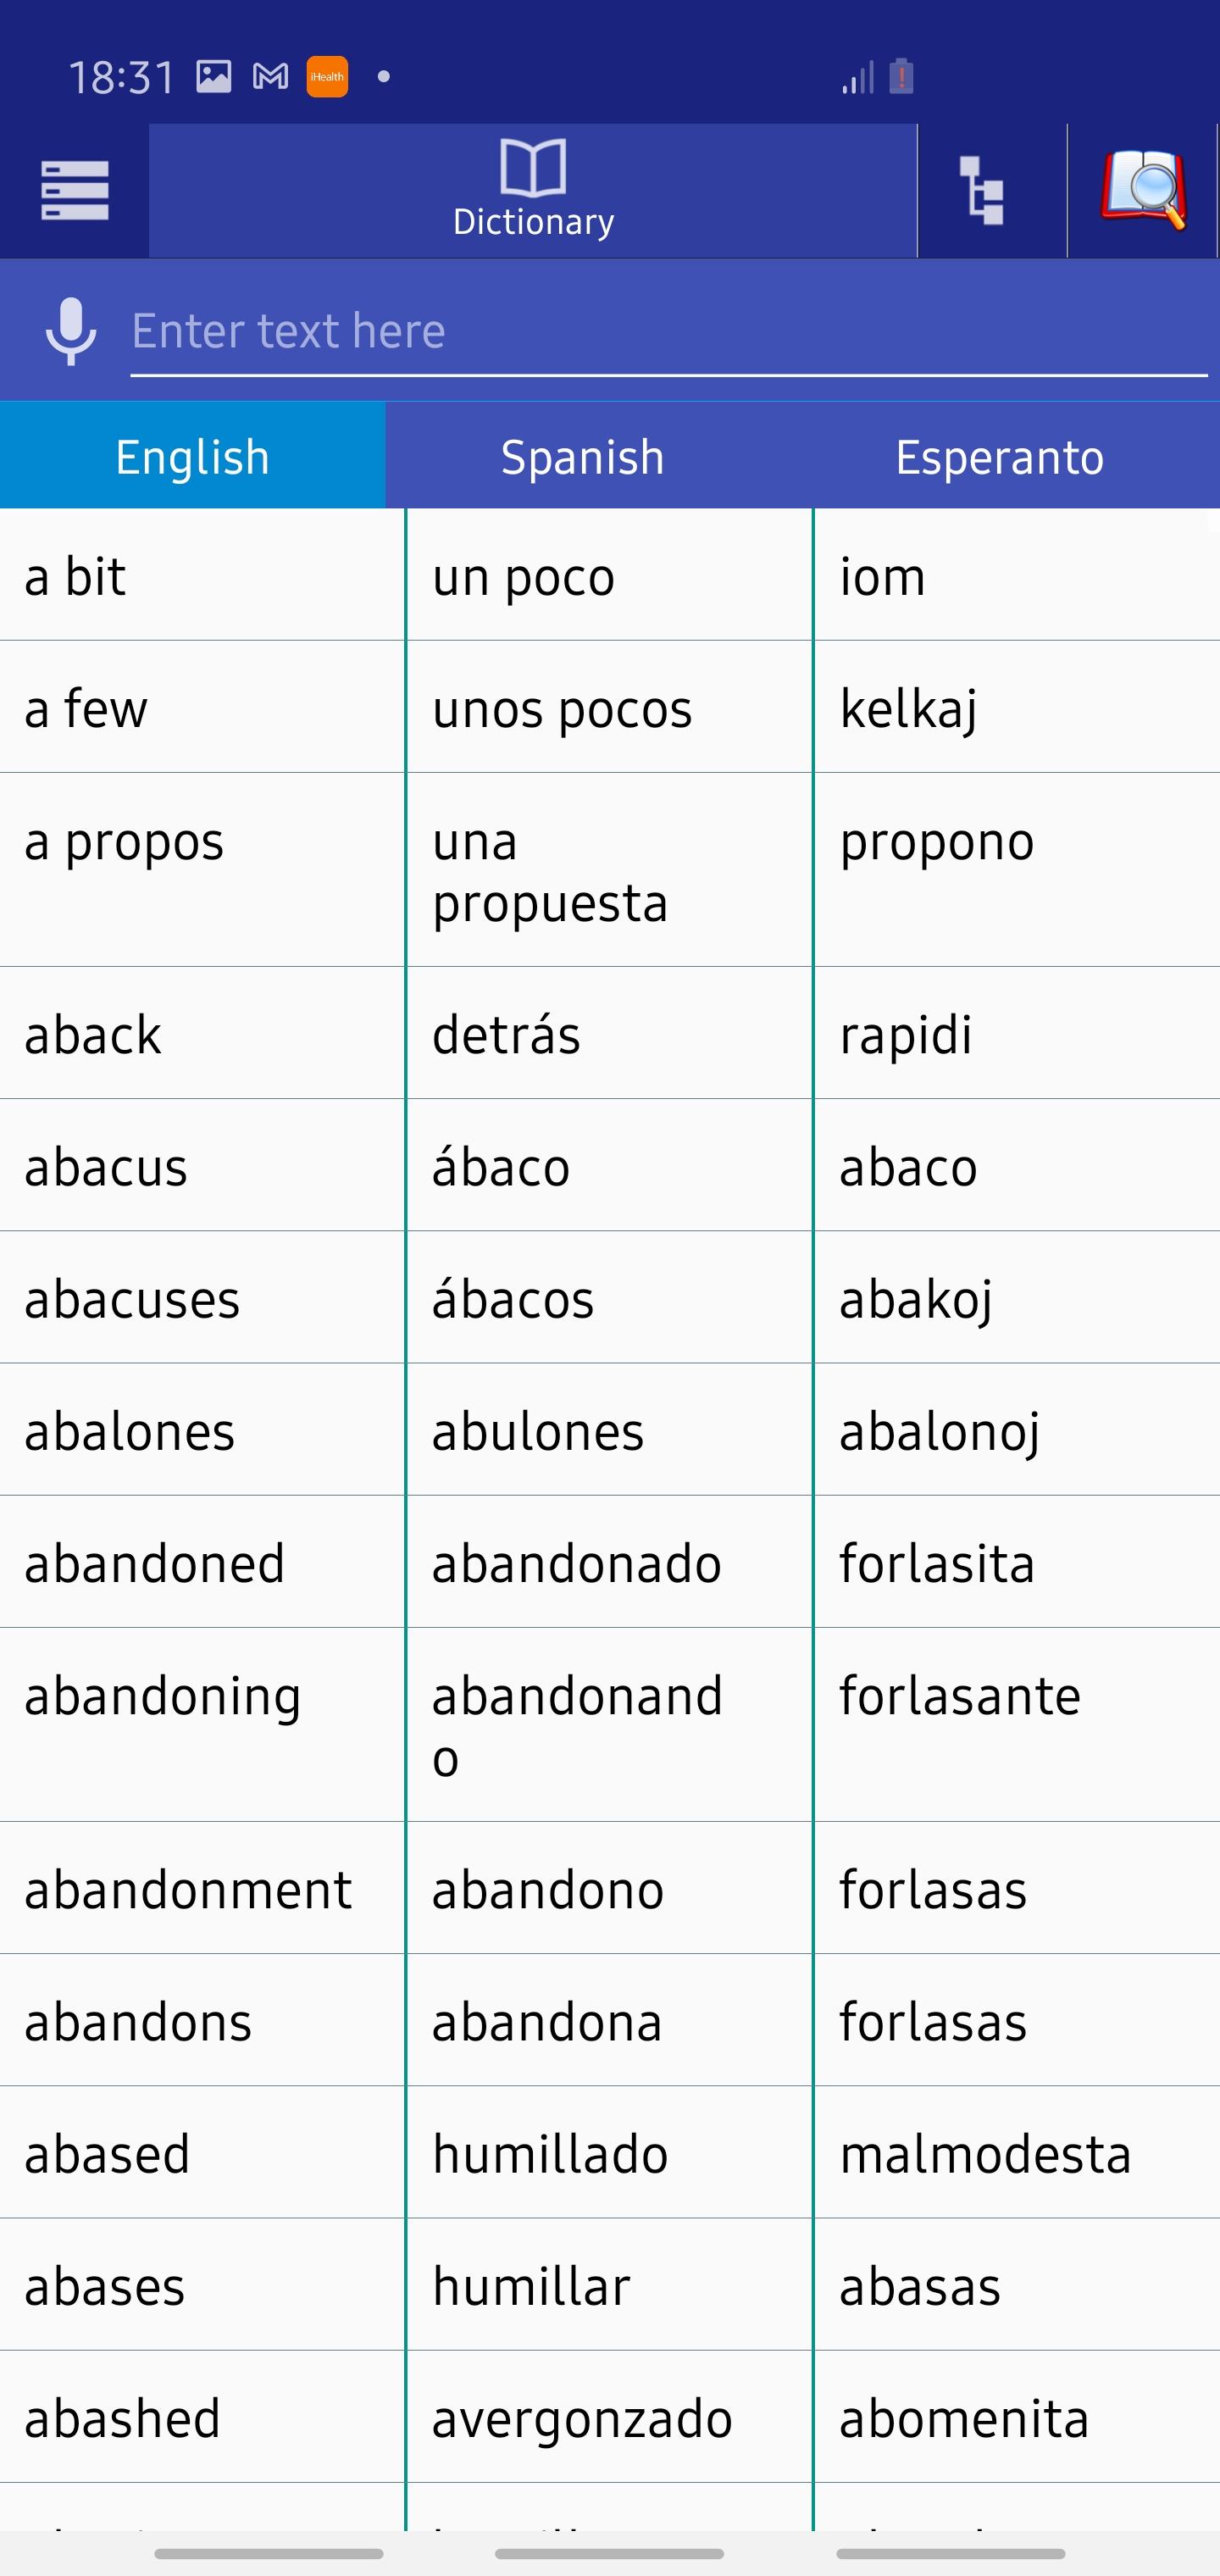The image size is (1220, 2576).
Task: Switch to the Spanish language tab
Action: pos(582,456)
